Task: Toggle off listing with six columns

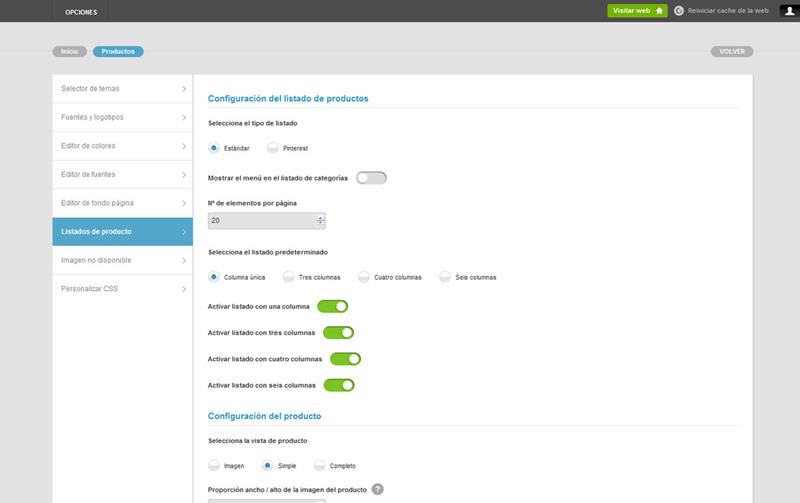Action: pos(339,385)
